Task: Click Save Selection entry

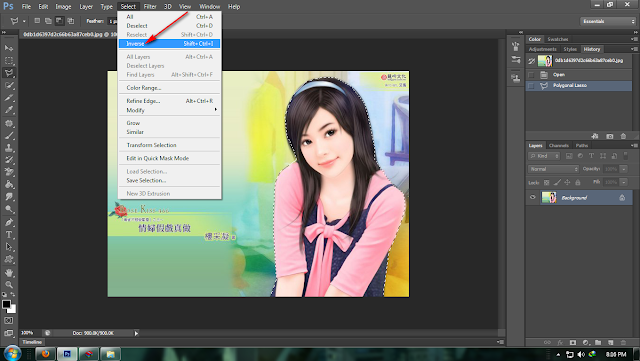Action: coord(169,180)
